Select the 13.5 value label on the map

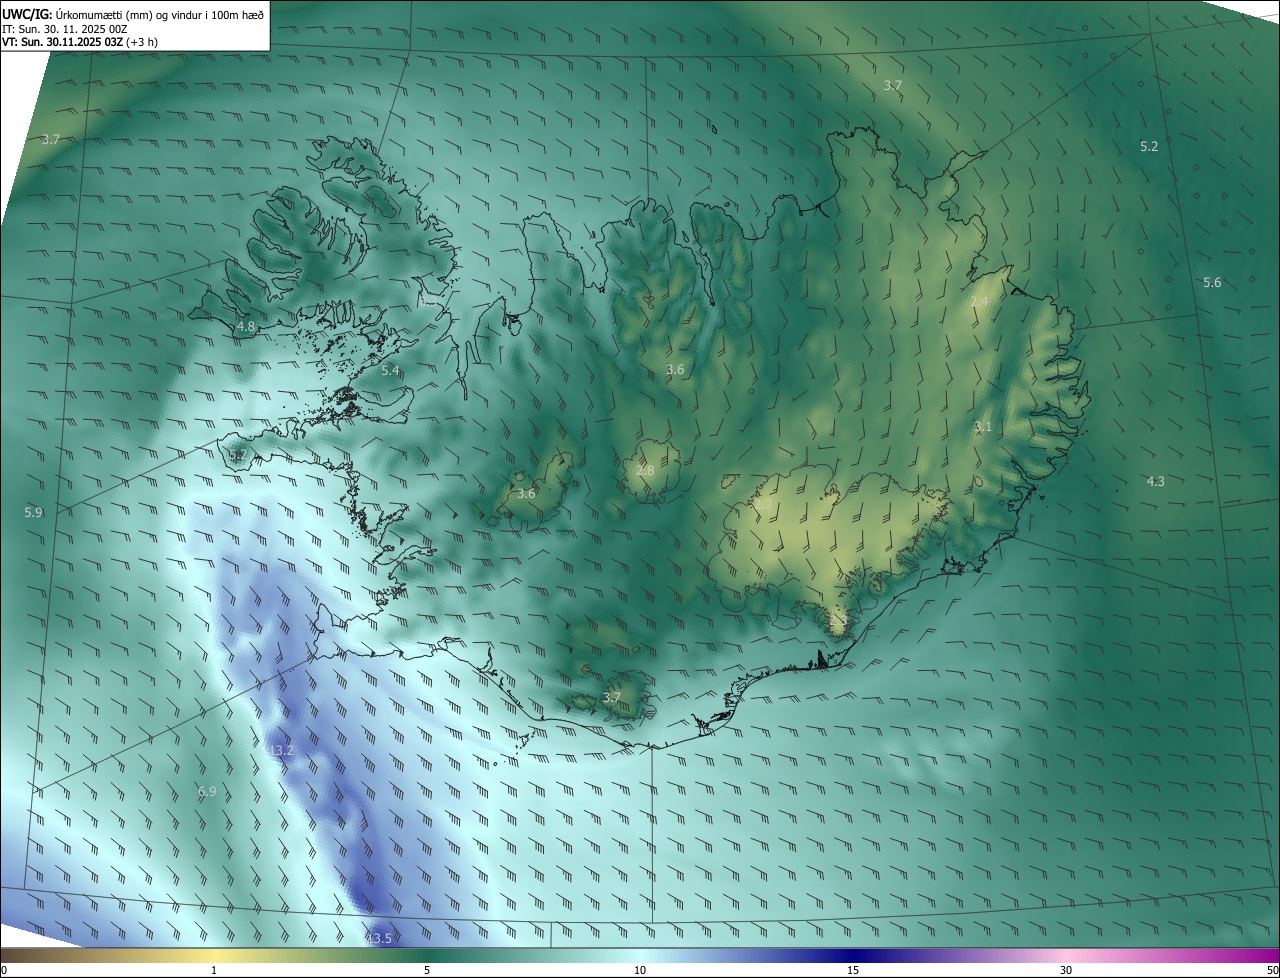[379, 938]
